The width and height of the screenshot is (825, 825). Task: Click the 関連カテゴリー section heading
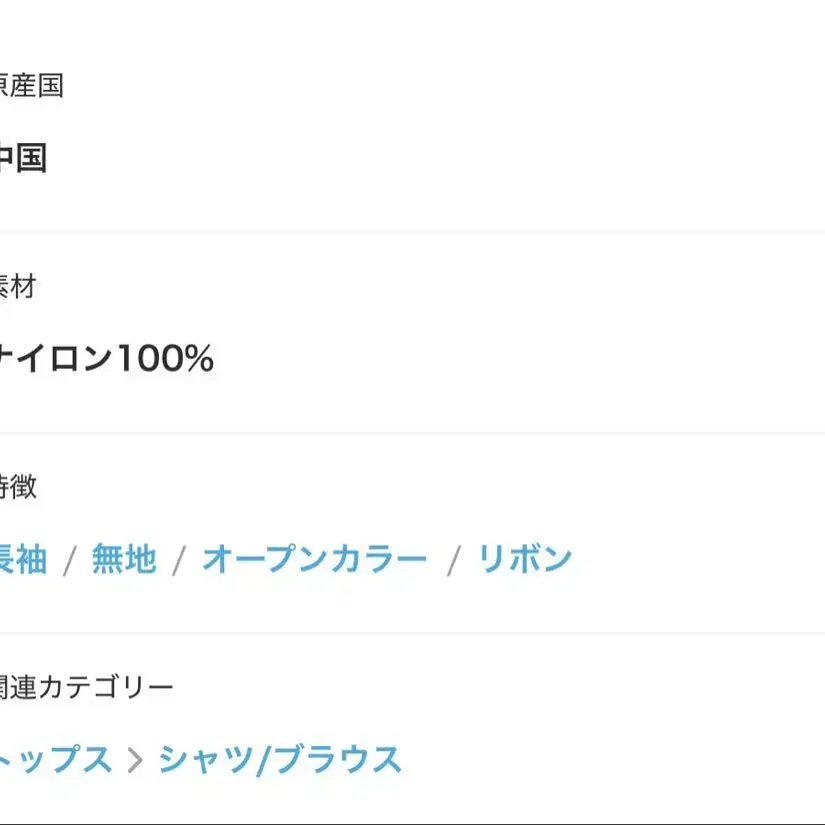coord(86,687)
